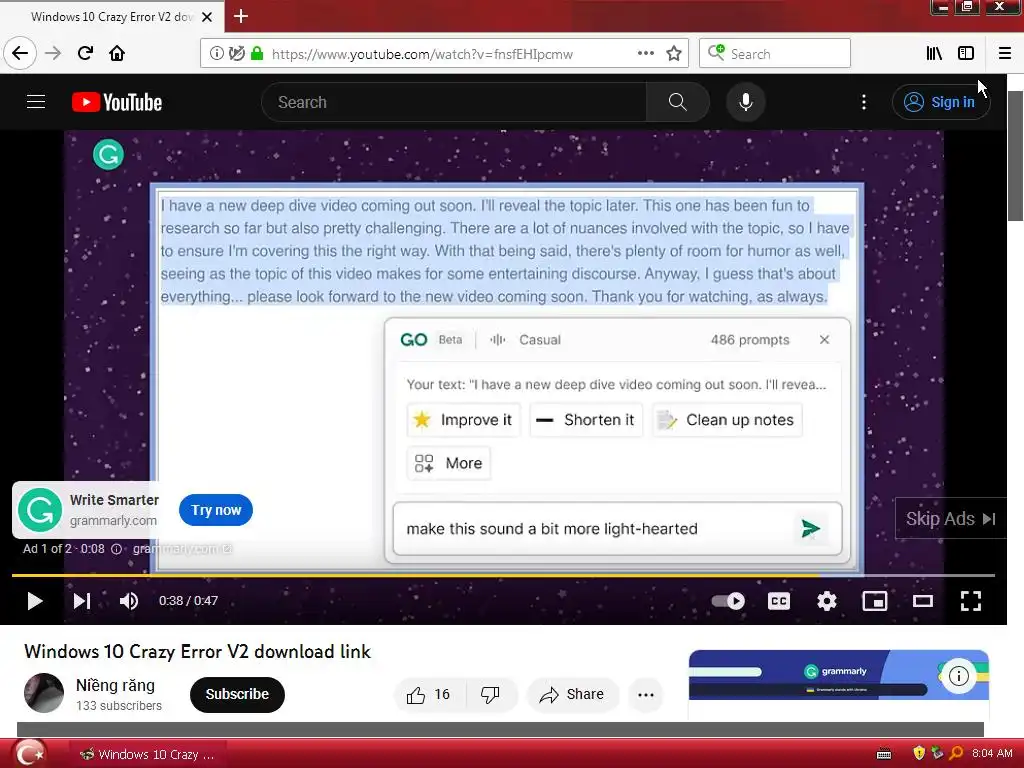Viewport: 1024px width, 768px height.
Task: Focus the Firefox search box
Action: click(x=775, y=54)
